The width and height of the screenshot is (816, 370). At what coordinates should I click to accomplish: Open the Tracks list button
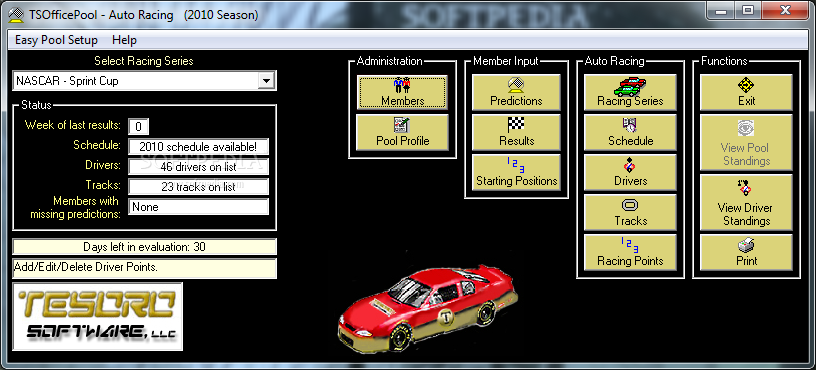(630, 212)
